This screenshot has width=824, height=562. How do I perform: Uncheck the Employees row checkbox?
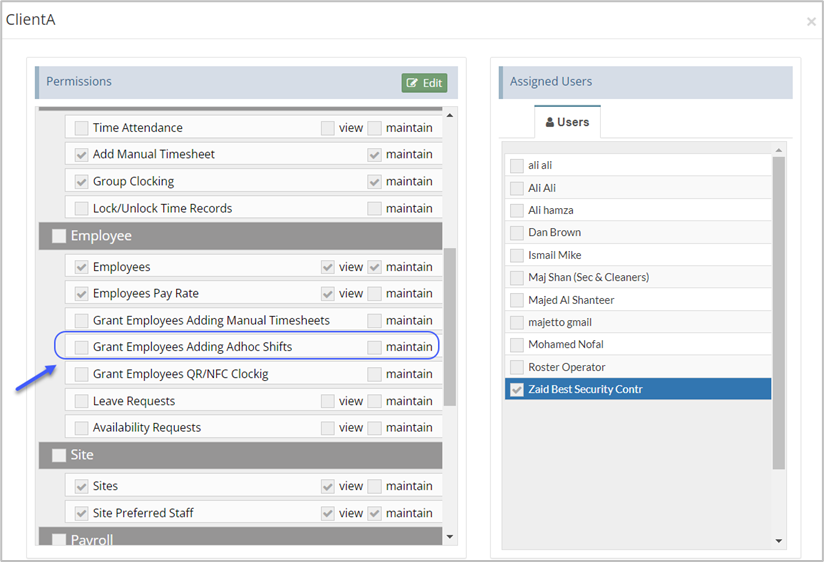(x=81, y=267)
